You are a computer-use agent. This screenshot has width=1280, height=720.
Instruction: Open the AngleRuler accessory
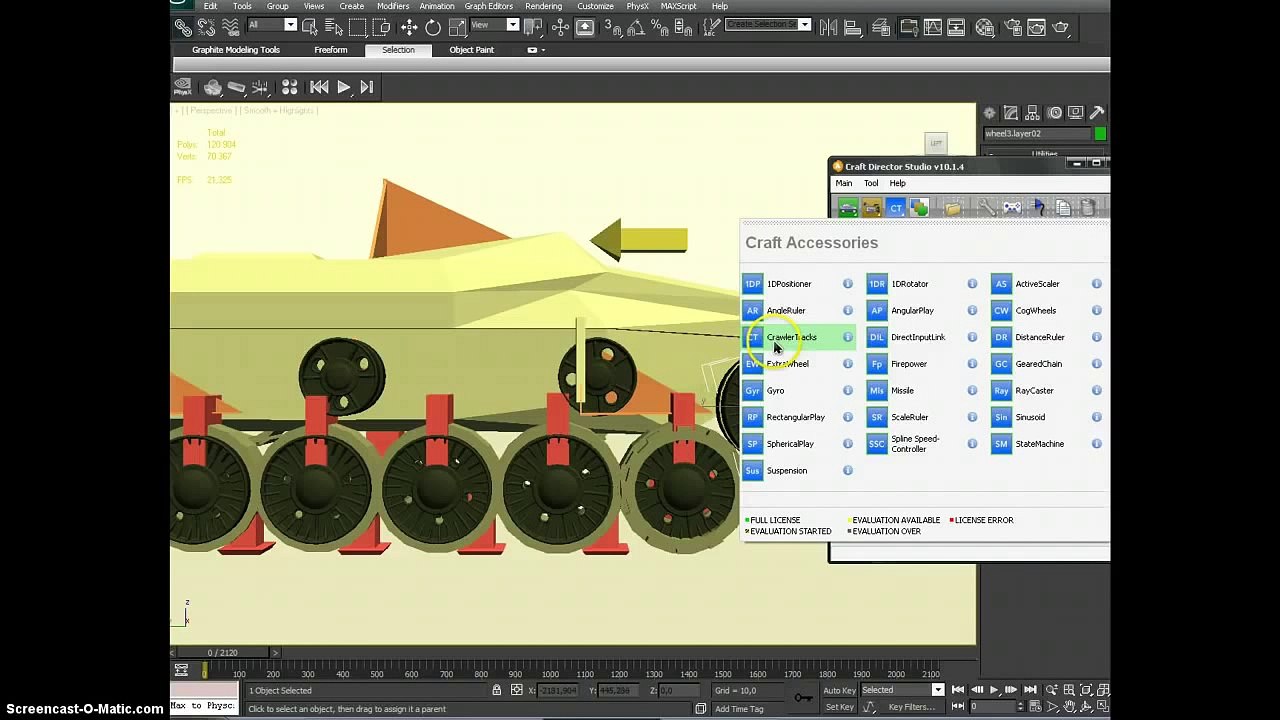tap(786, 311)
